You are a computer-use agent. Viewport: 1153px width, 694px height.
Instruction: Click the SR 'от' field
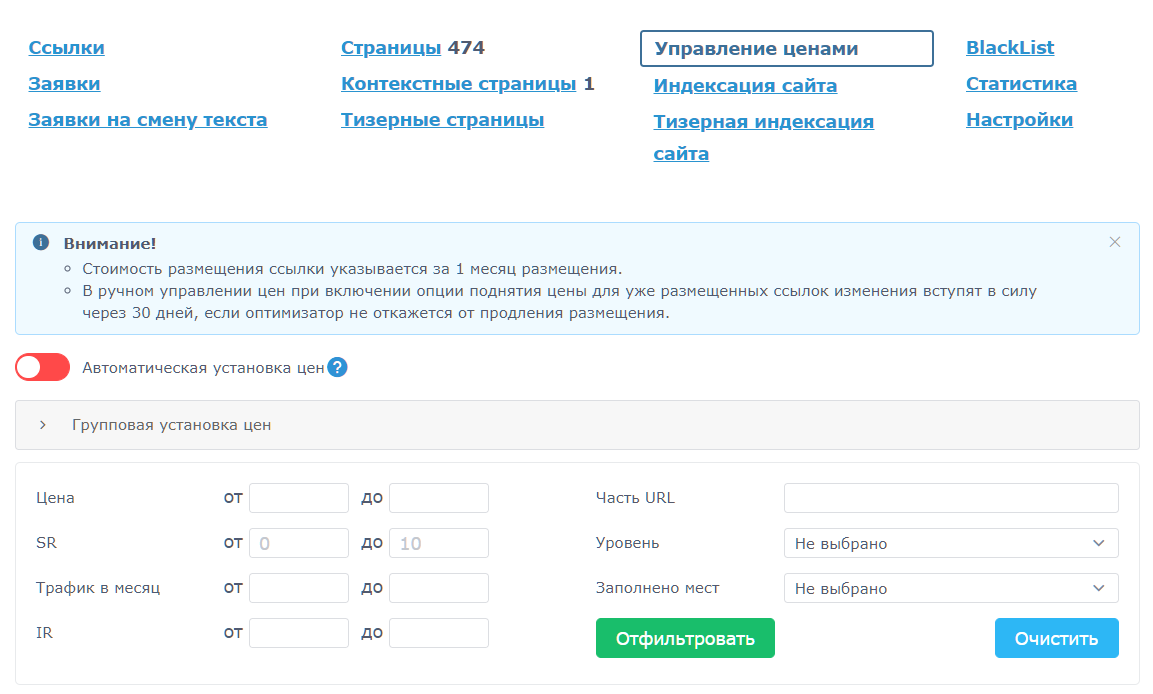(x=299, y=543)
